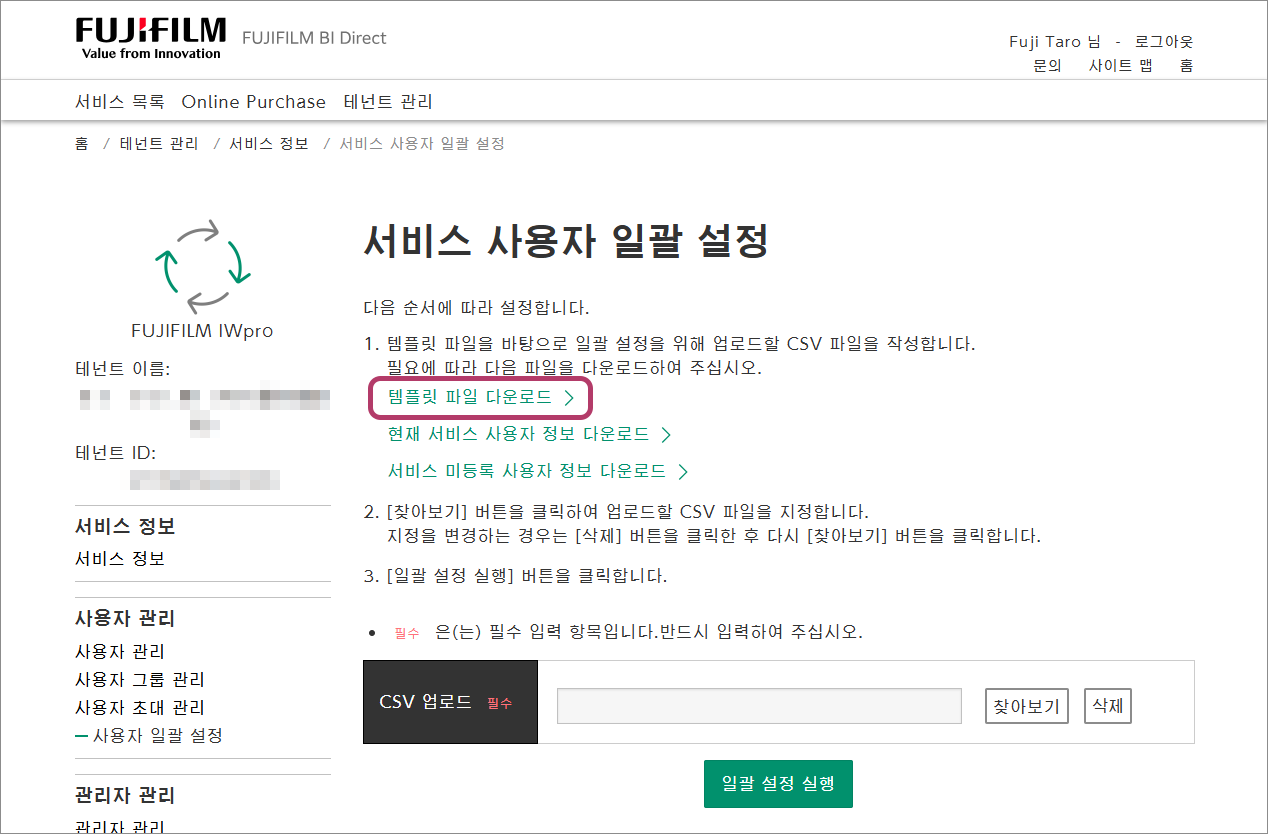Screen dimensions: 1268x834
Task: Go to 테넌트 관리 in the breadcrumb
Action: [x=159, y=144]
